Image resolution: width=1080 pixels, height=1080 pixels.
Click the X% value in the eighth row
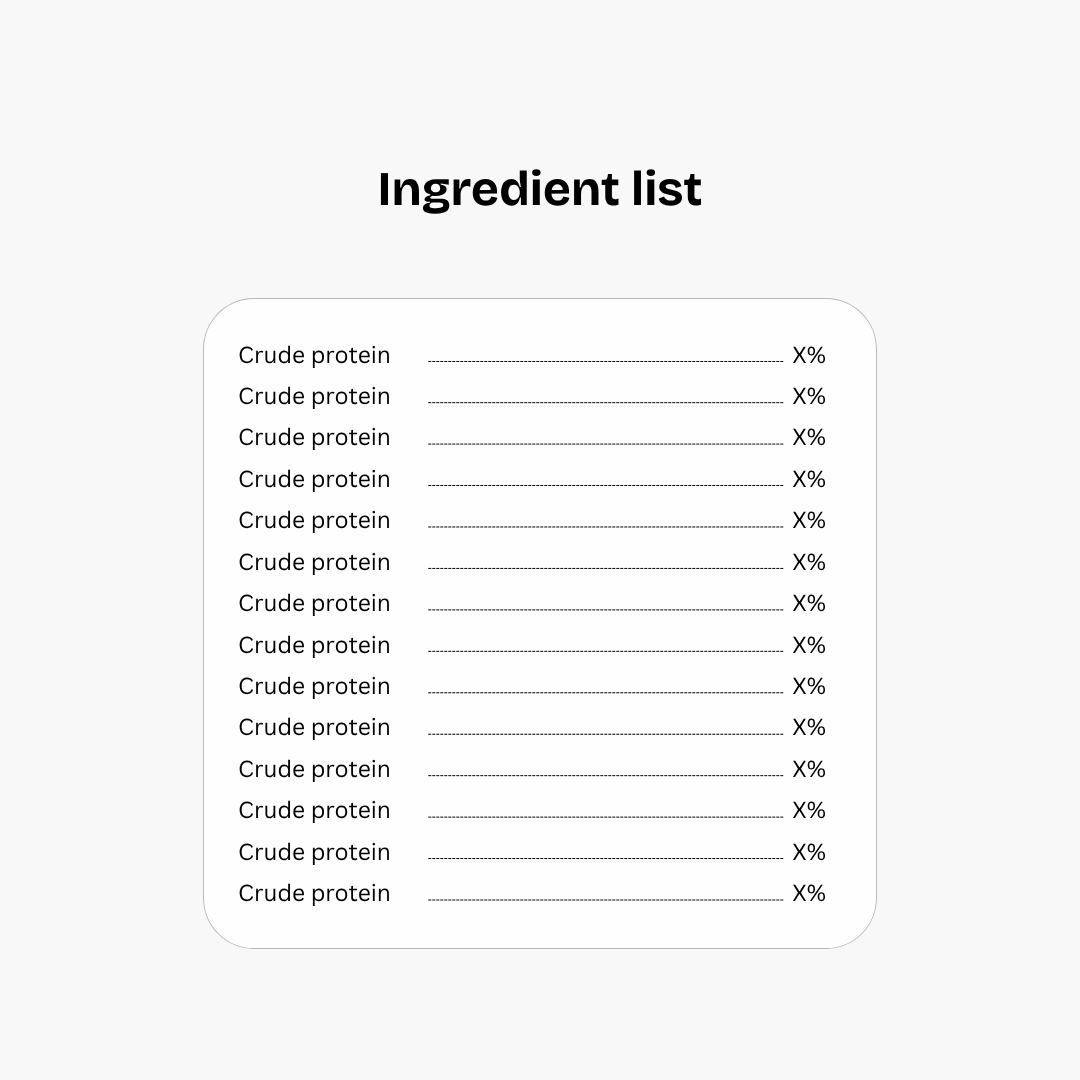click(809, 645)
